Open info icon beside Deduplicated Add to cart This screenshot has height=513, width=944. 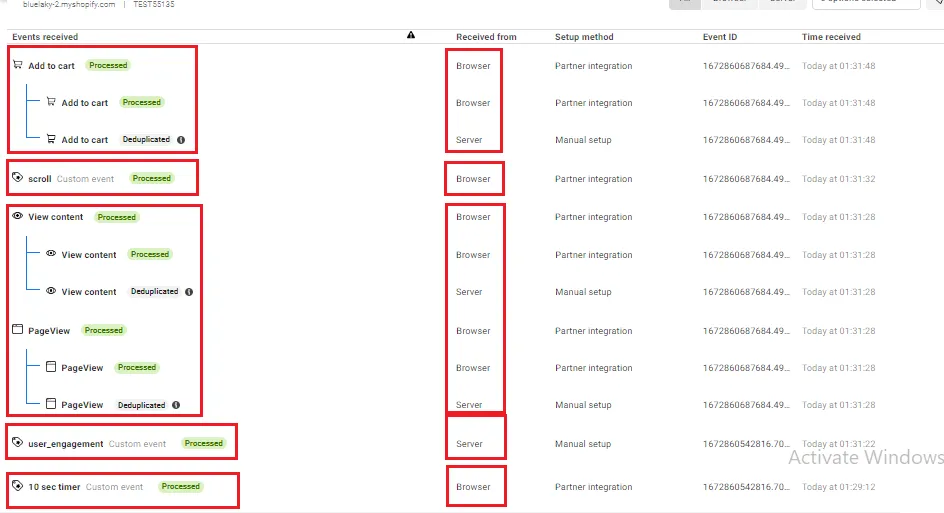[181, 140]
